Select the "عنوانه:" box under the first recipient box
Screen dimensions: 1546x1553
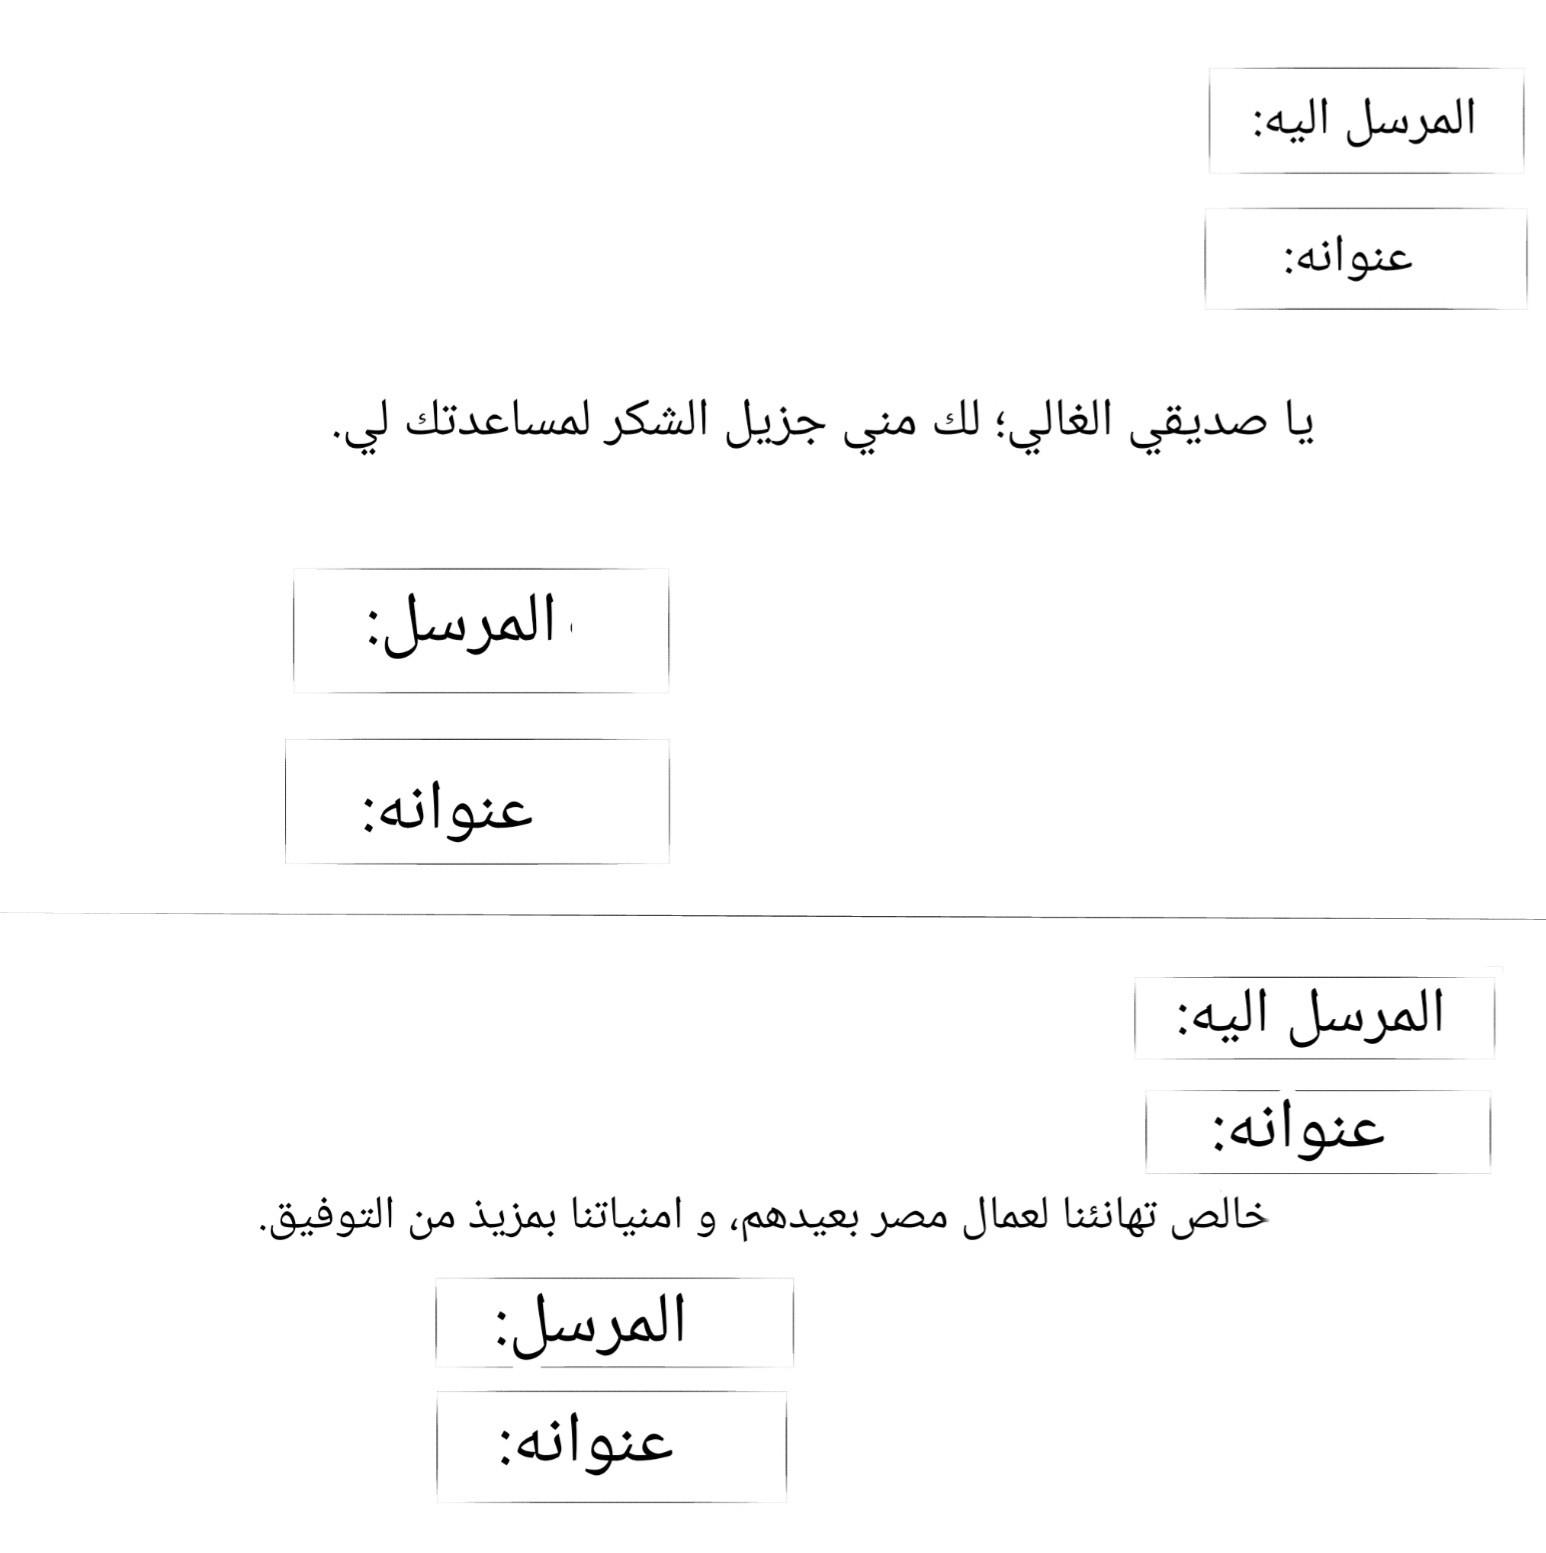pyautogui.click(x=1365, y=258)
